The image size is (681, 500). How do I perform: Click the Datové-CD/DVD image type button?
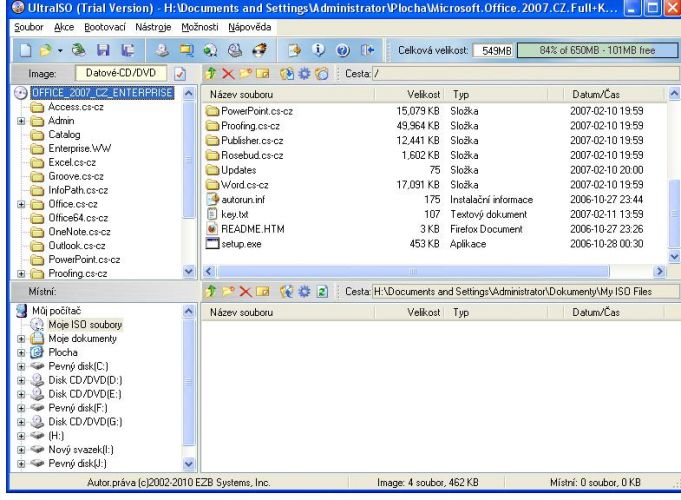coord(121,73)
